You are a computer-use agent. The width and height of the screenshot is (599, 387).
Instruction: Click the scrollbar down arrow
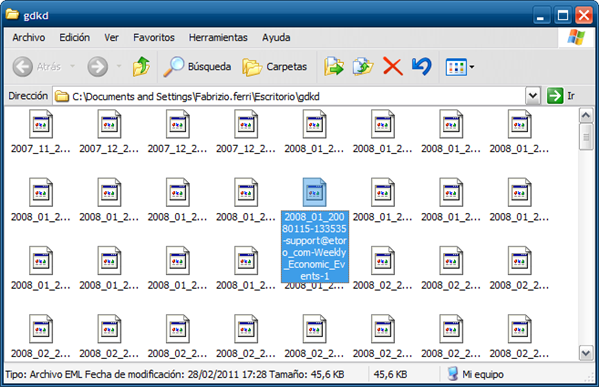click(x=586, y=353)
